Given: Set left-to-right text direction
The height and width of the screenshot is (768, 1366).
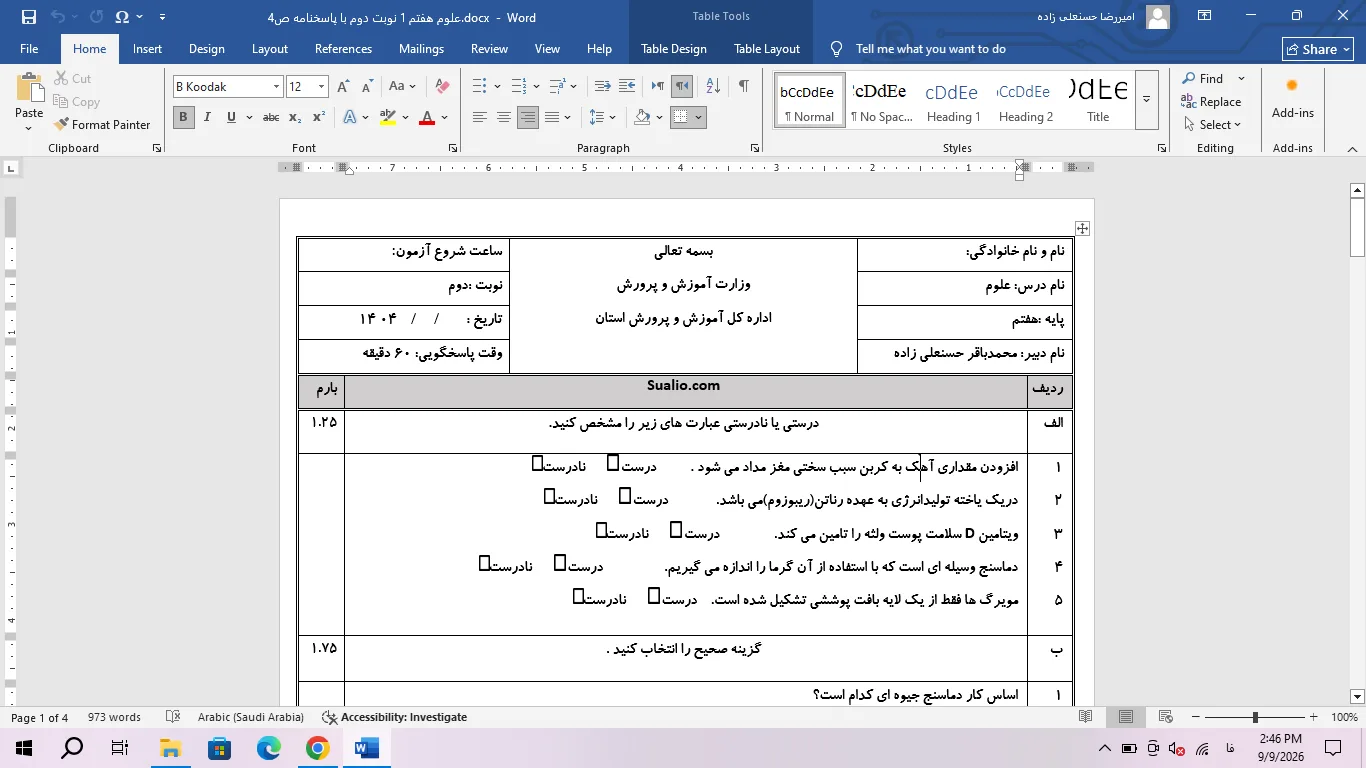Looking at the screenshot, I should pos(657,87).
